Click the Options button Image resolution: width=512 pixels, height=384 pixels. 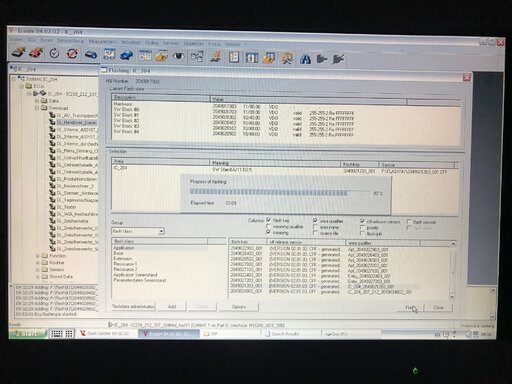pos(239,307)
